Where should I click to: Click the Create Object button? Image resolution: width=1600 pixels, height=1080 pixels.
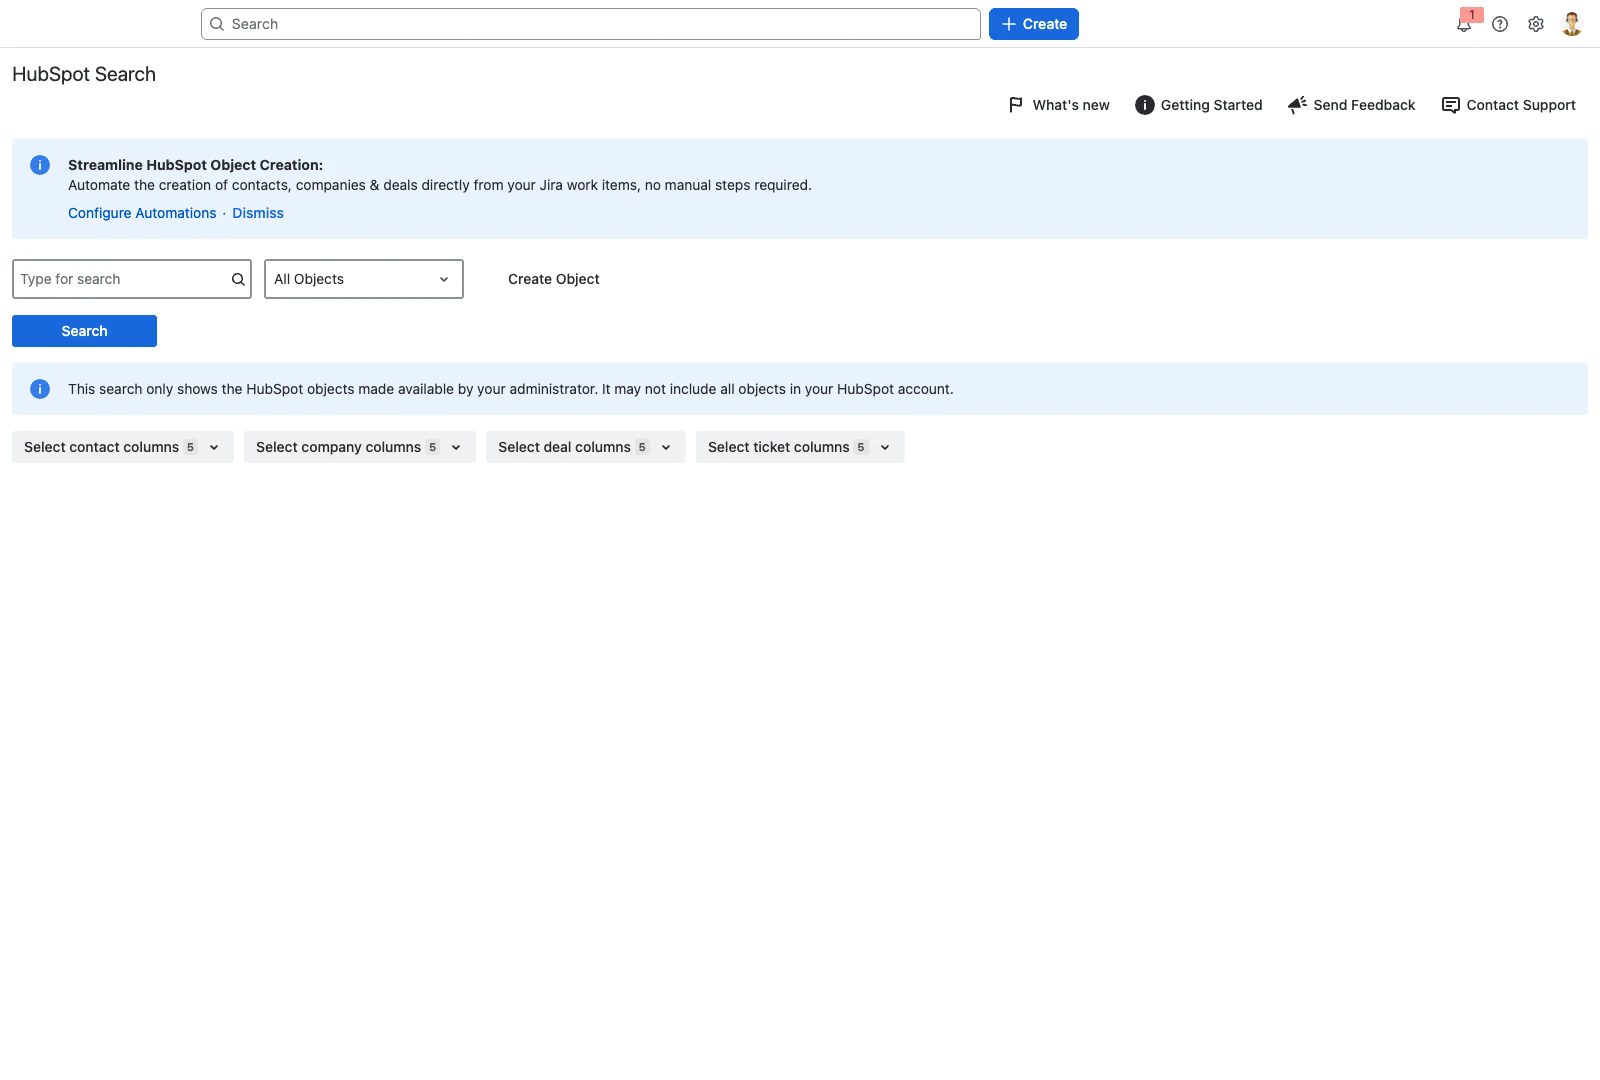[x=553, y=279]
